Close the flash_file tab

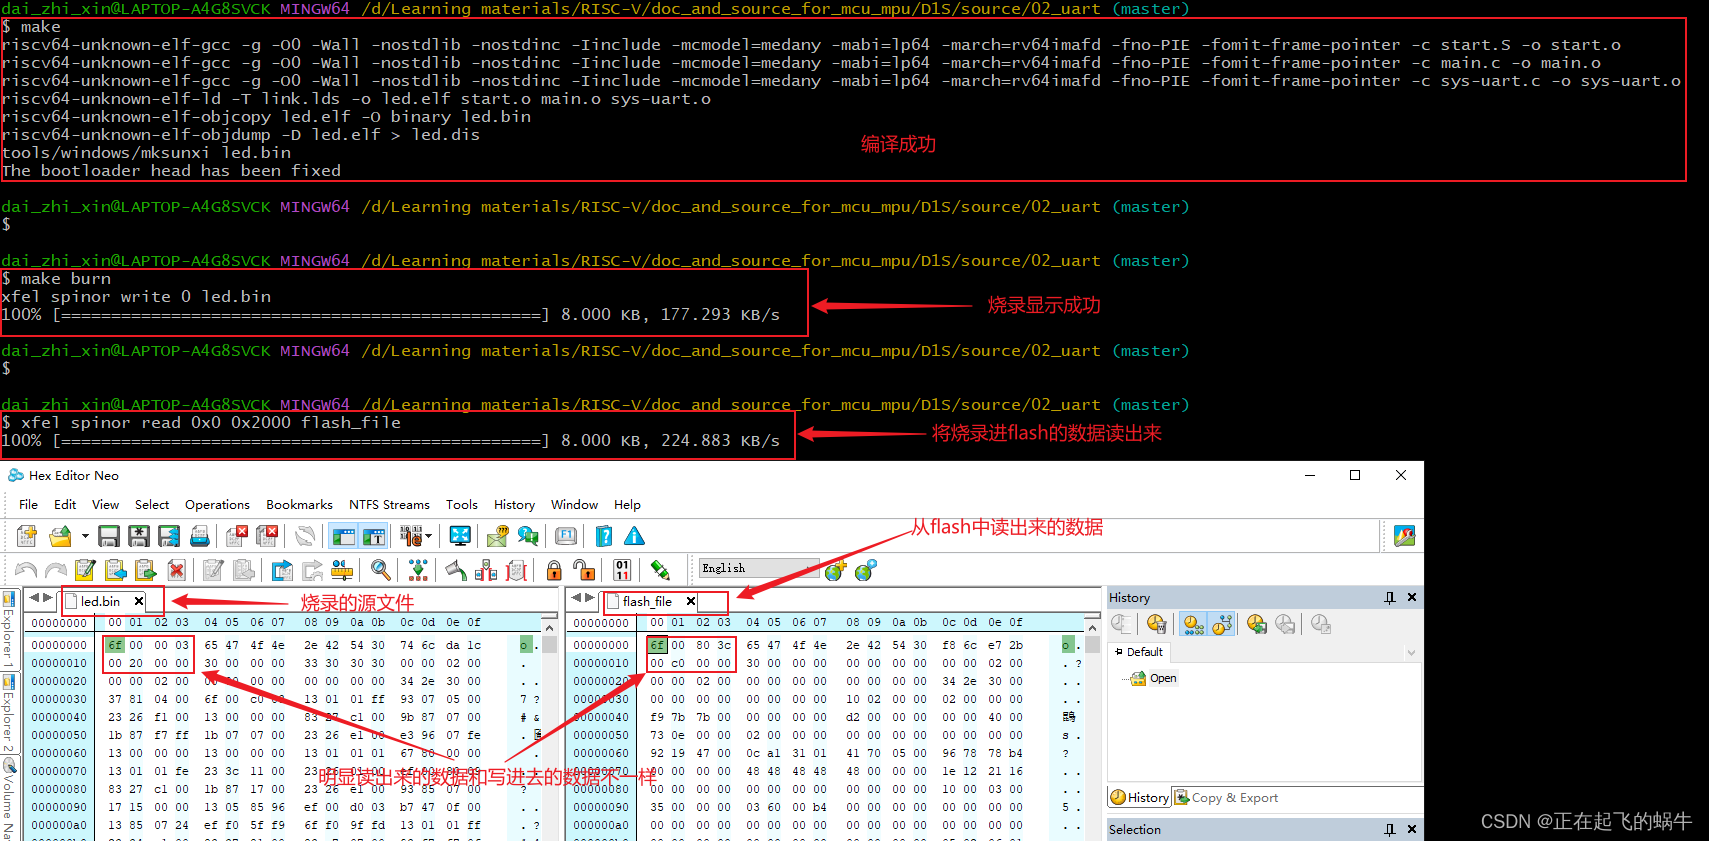(x=690, y=601)
